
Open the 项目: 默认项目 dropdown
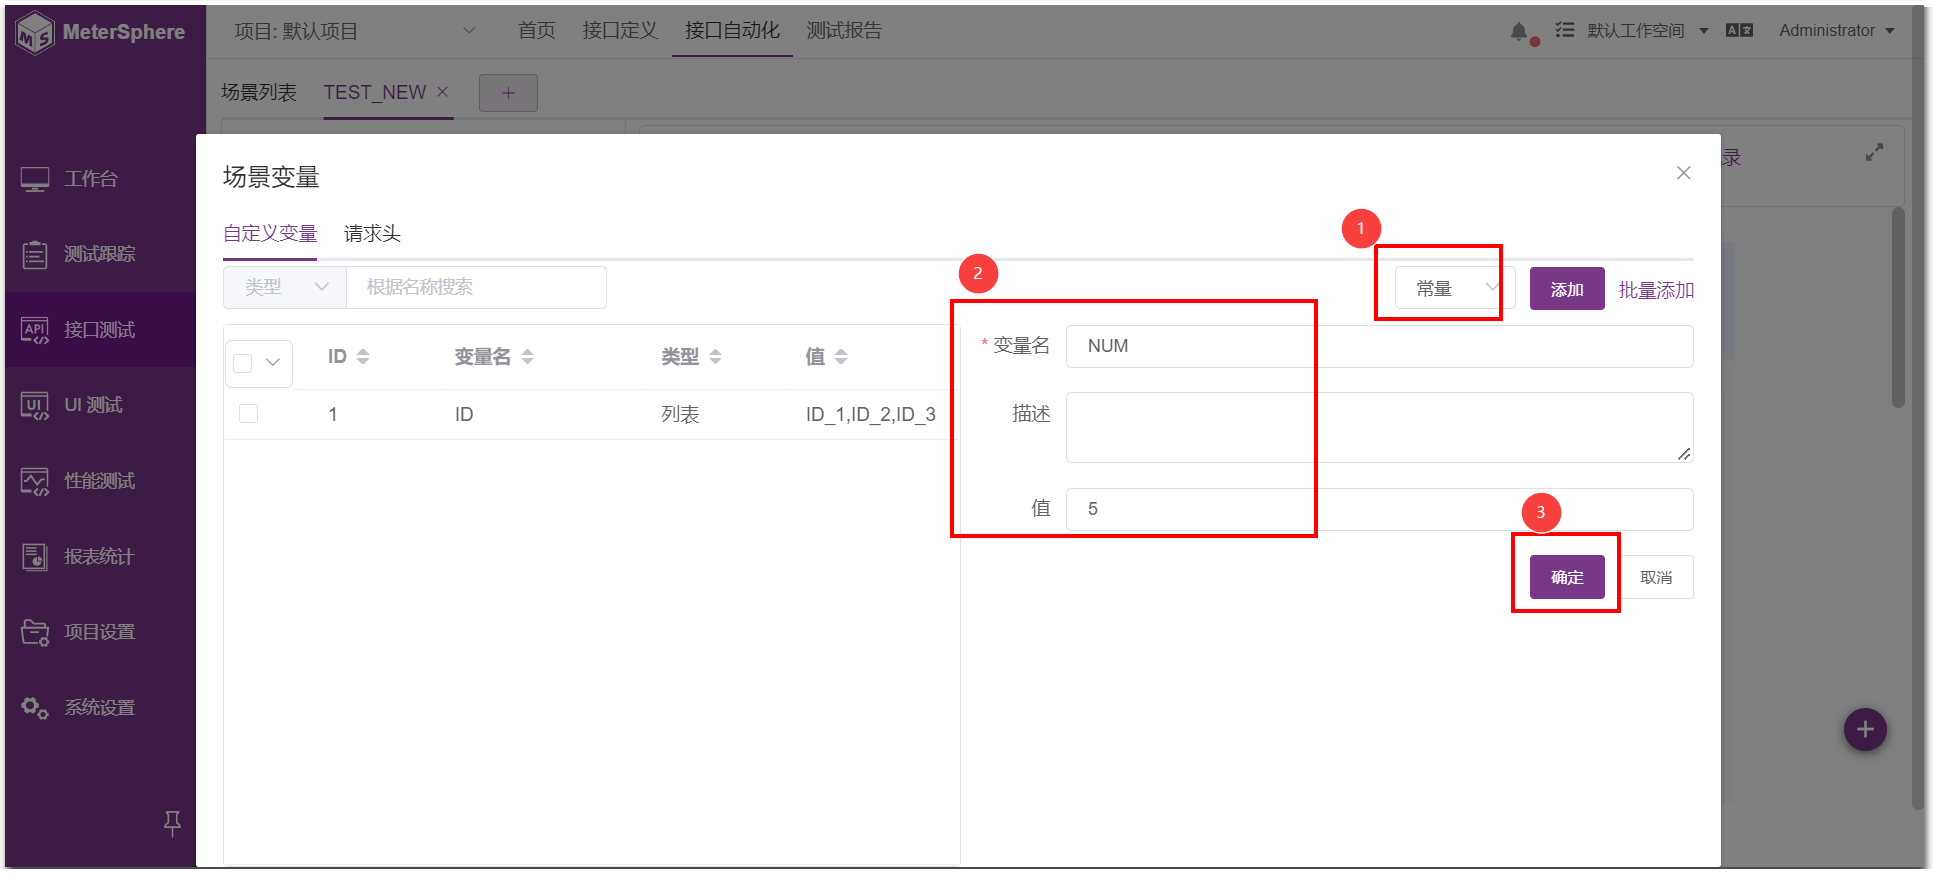355,31
